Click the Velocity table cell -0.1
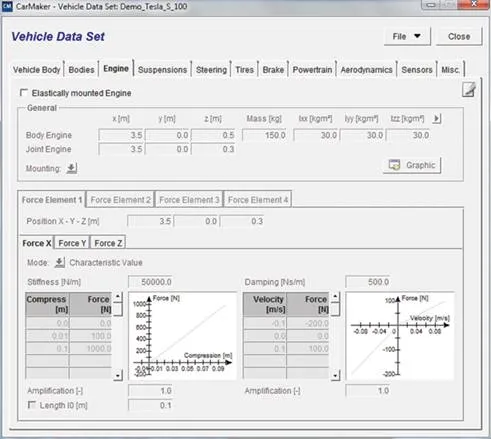491x439 pixels. (x=265, y=323)
